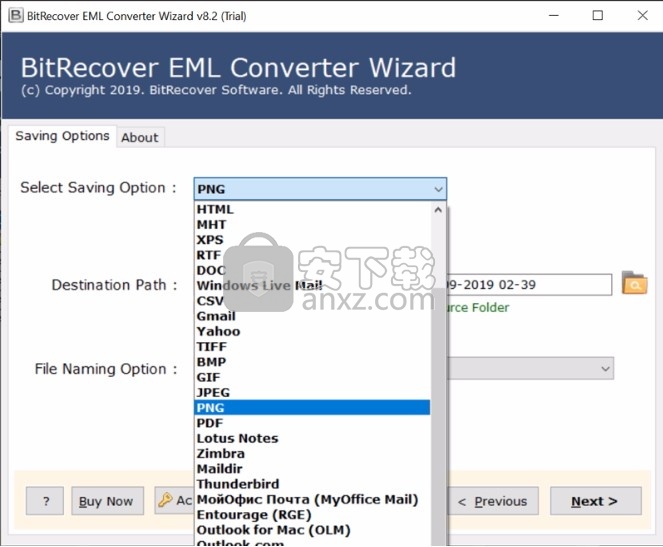
Task: Pick DOC as the saving format
Action: [312, 270]
